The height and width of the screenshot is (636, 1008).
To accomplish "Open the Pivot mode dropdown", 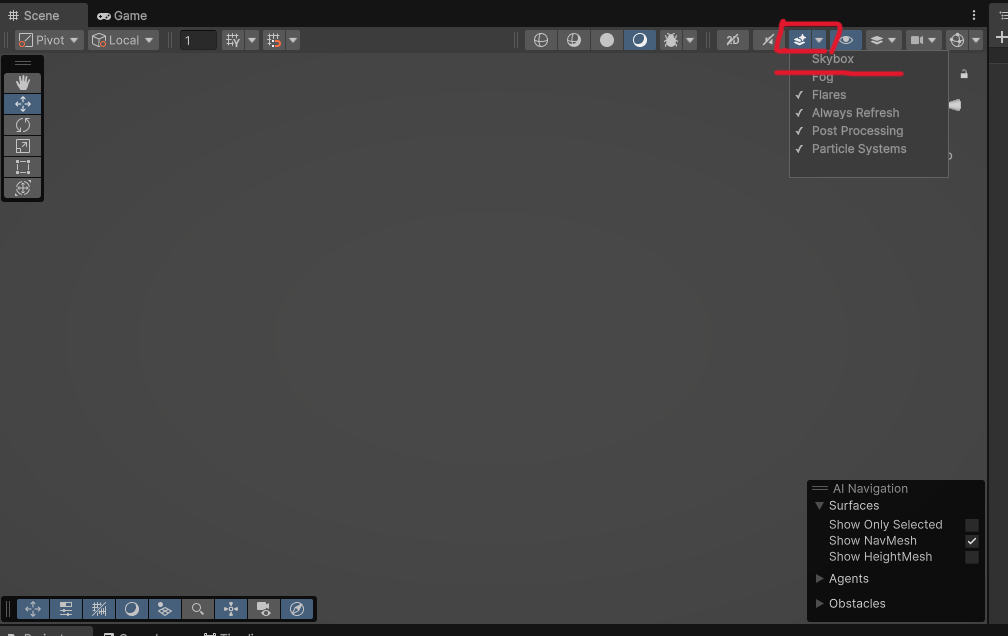I will pos(48,40).
